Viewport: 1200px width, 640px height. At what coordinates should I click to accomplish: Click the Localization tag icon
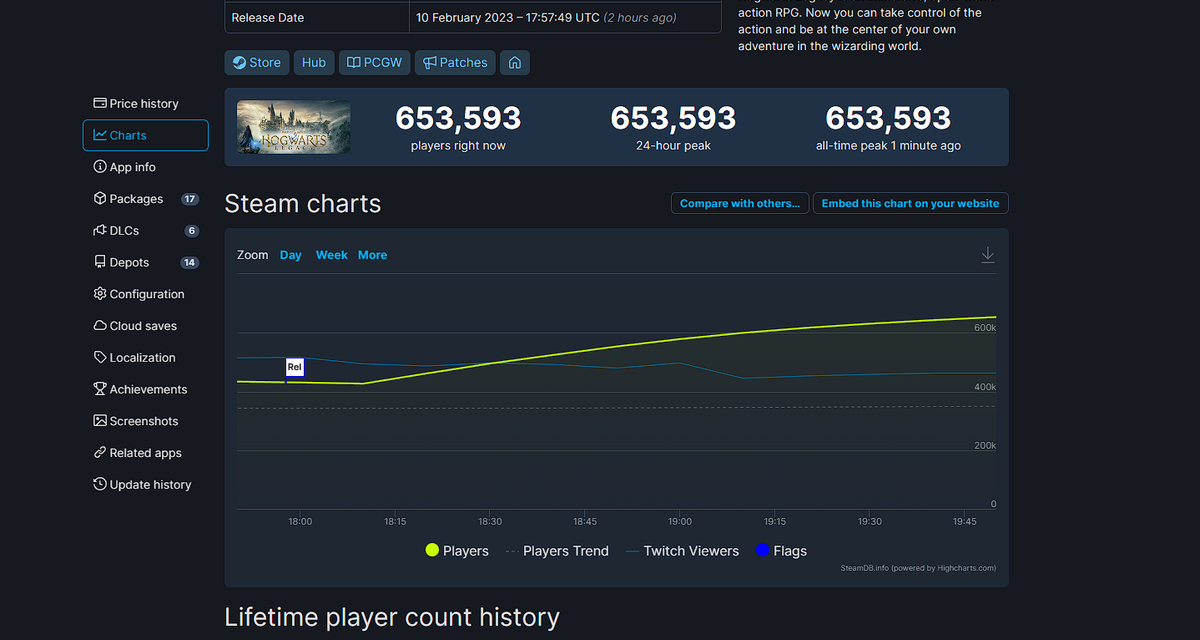click(x=100, y=357)
